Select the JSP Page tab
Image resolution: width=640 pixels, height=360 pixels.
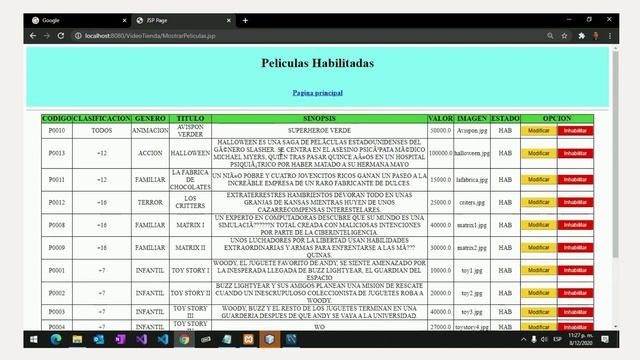point(183,20)
